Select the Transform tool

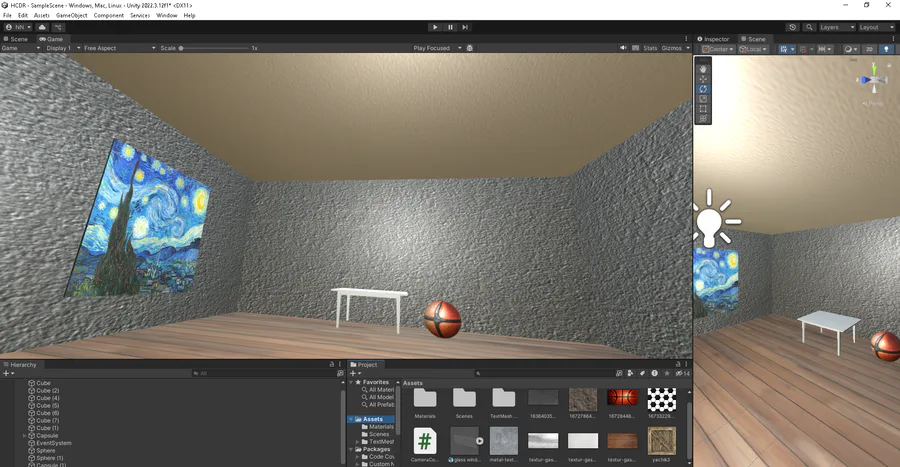[x=703, y=119]
